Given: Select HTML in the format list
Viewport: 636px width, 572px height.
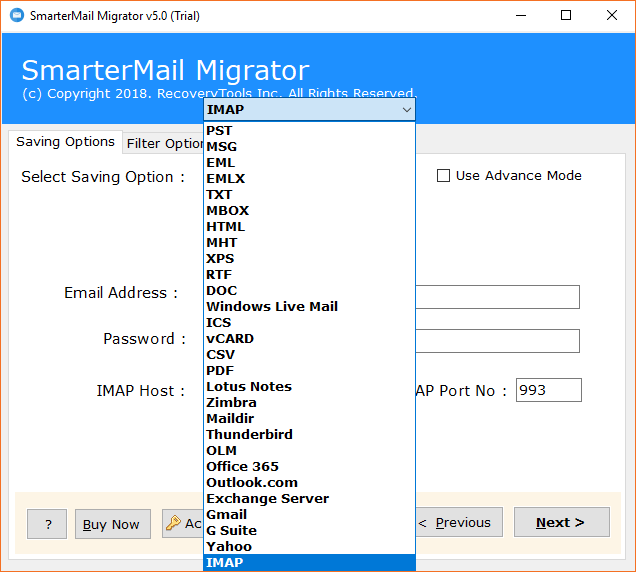Looking at the screenshot, I should pyautogui.click(x=309, y=226).
